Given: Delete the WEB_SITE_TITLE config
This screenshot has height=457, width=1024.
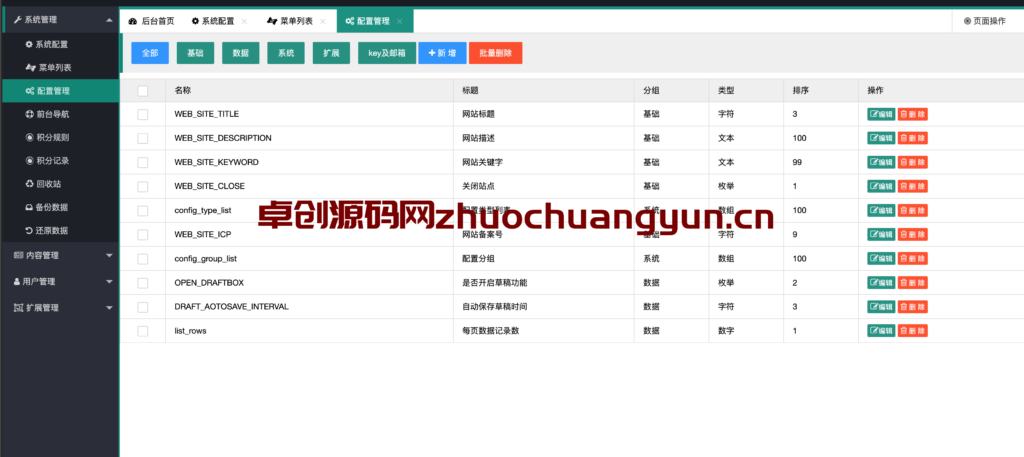Looking at the screenshot, I should click(912, 114).
